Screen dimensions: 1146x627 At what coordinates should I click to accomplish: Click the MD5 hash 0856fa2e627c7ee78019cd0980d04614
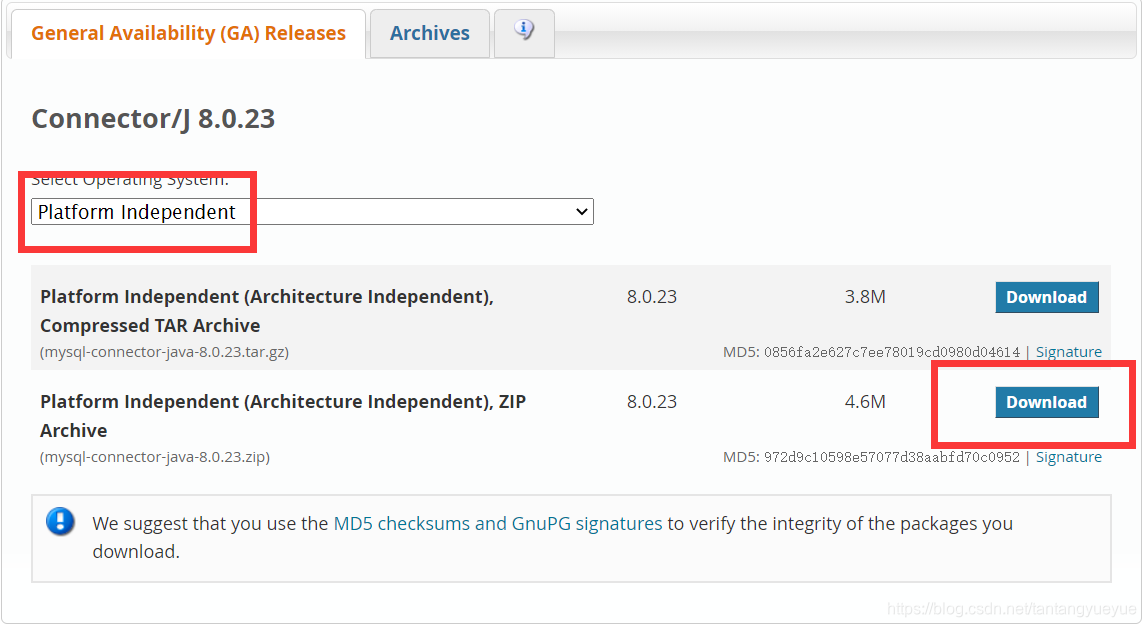(892, 352)
